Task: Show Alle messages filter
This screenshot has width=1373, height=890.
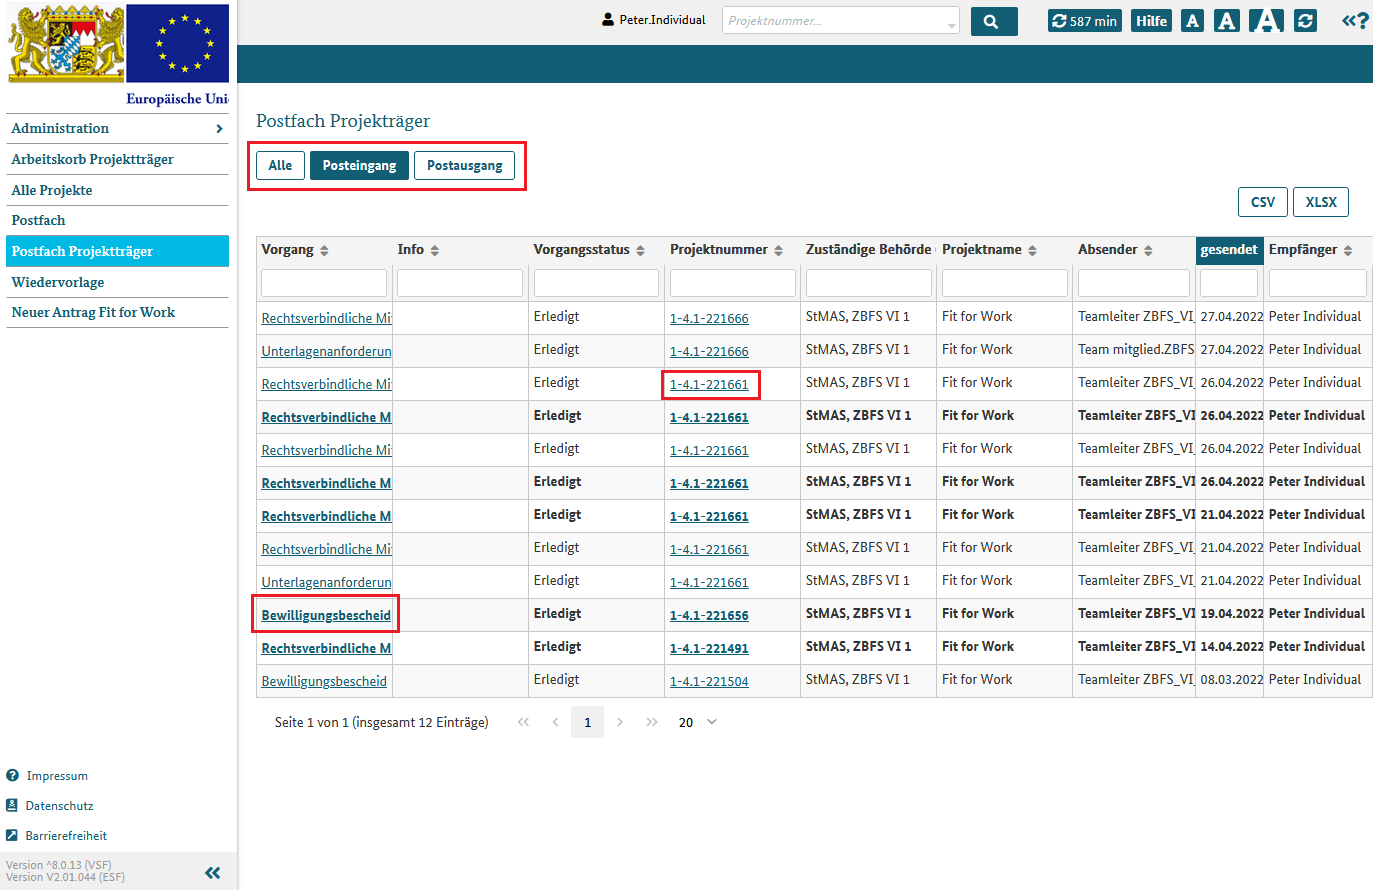Action: [280, 165]
